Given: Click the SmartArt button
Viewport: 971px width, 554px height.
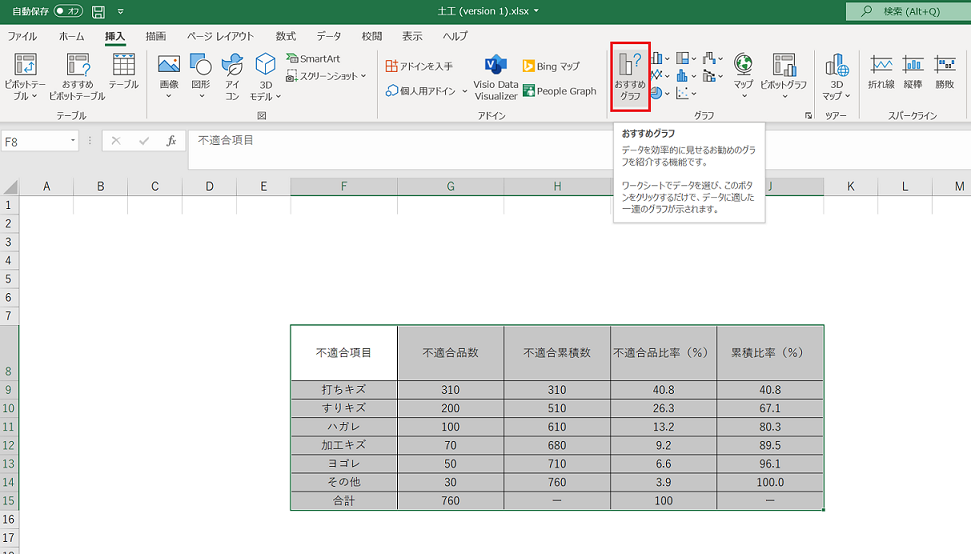Looking at the screenshot, I should 313,59.
